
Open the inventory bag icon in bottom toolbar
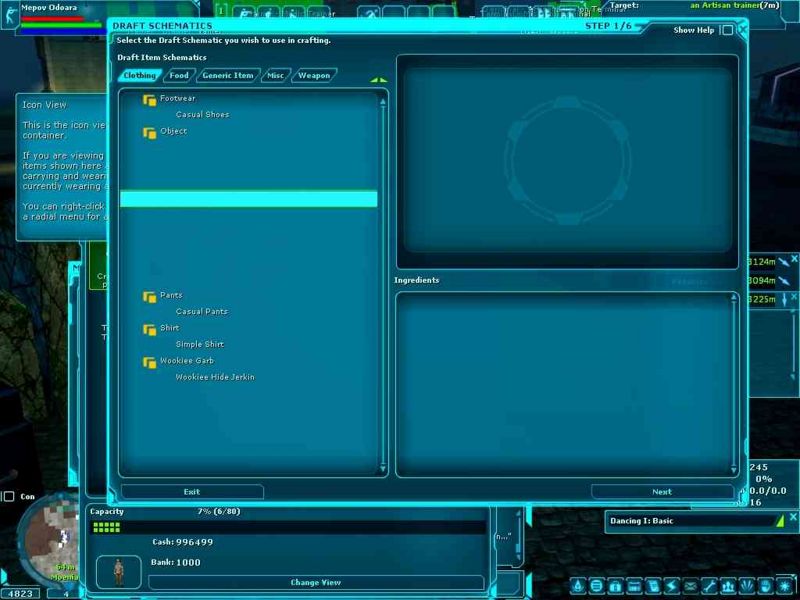pyautogui.click(x=615, y=586)
